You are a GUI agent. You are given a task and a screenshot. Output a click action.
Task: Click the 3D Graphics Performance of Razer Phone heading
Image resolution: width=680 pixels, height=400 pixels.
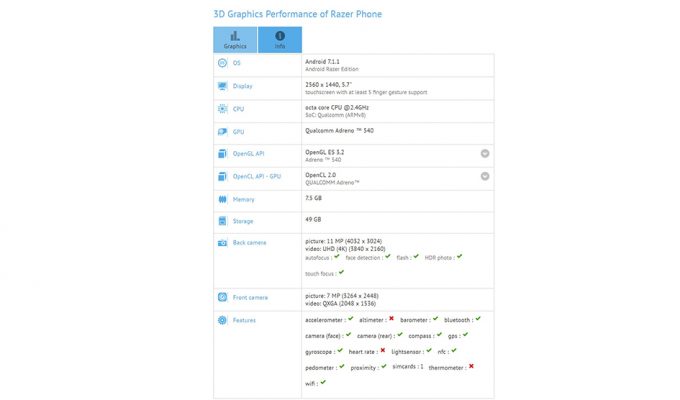(x=298, y=14)
